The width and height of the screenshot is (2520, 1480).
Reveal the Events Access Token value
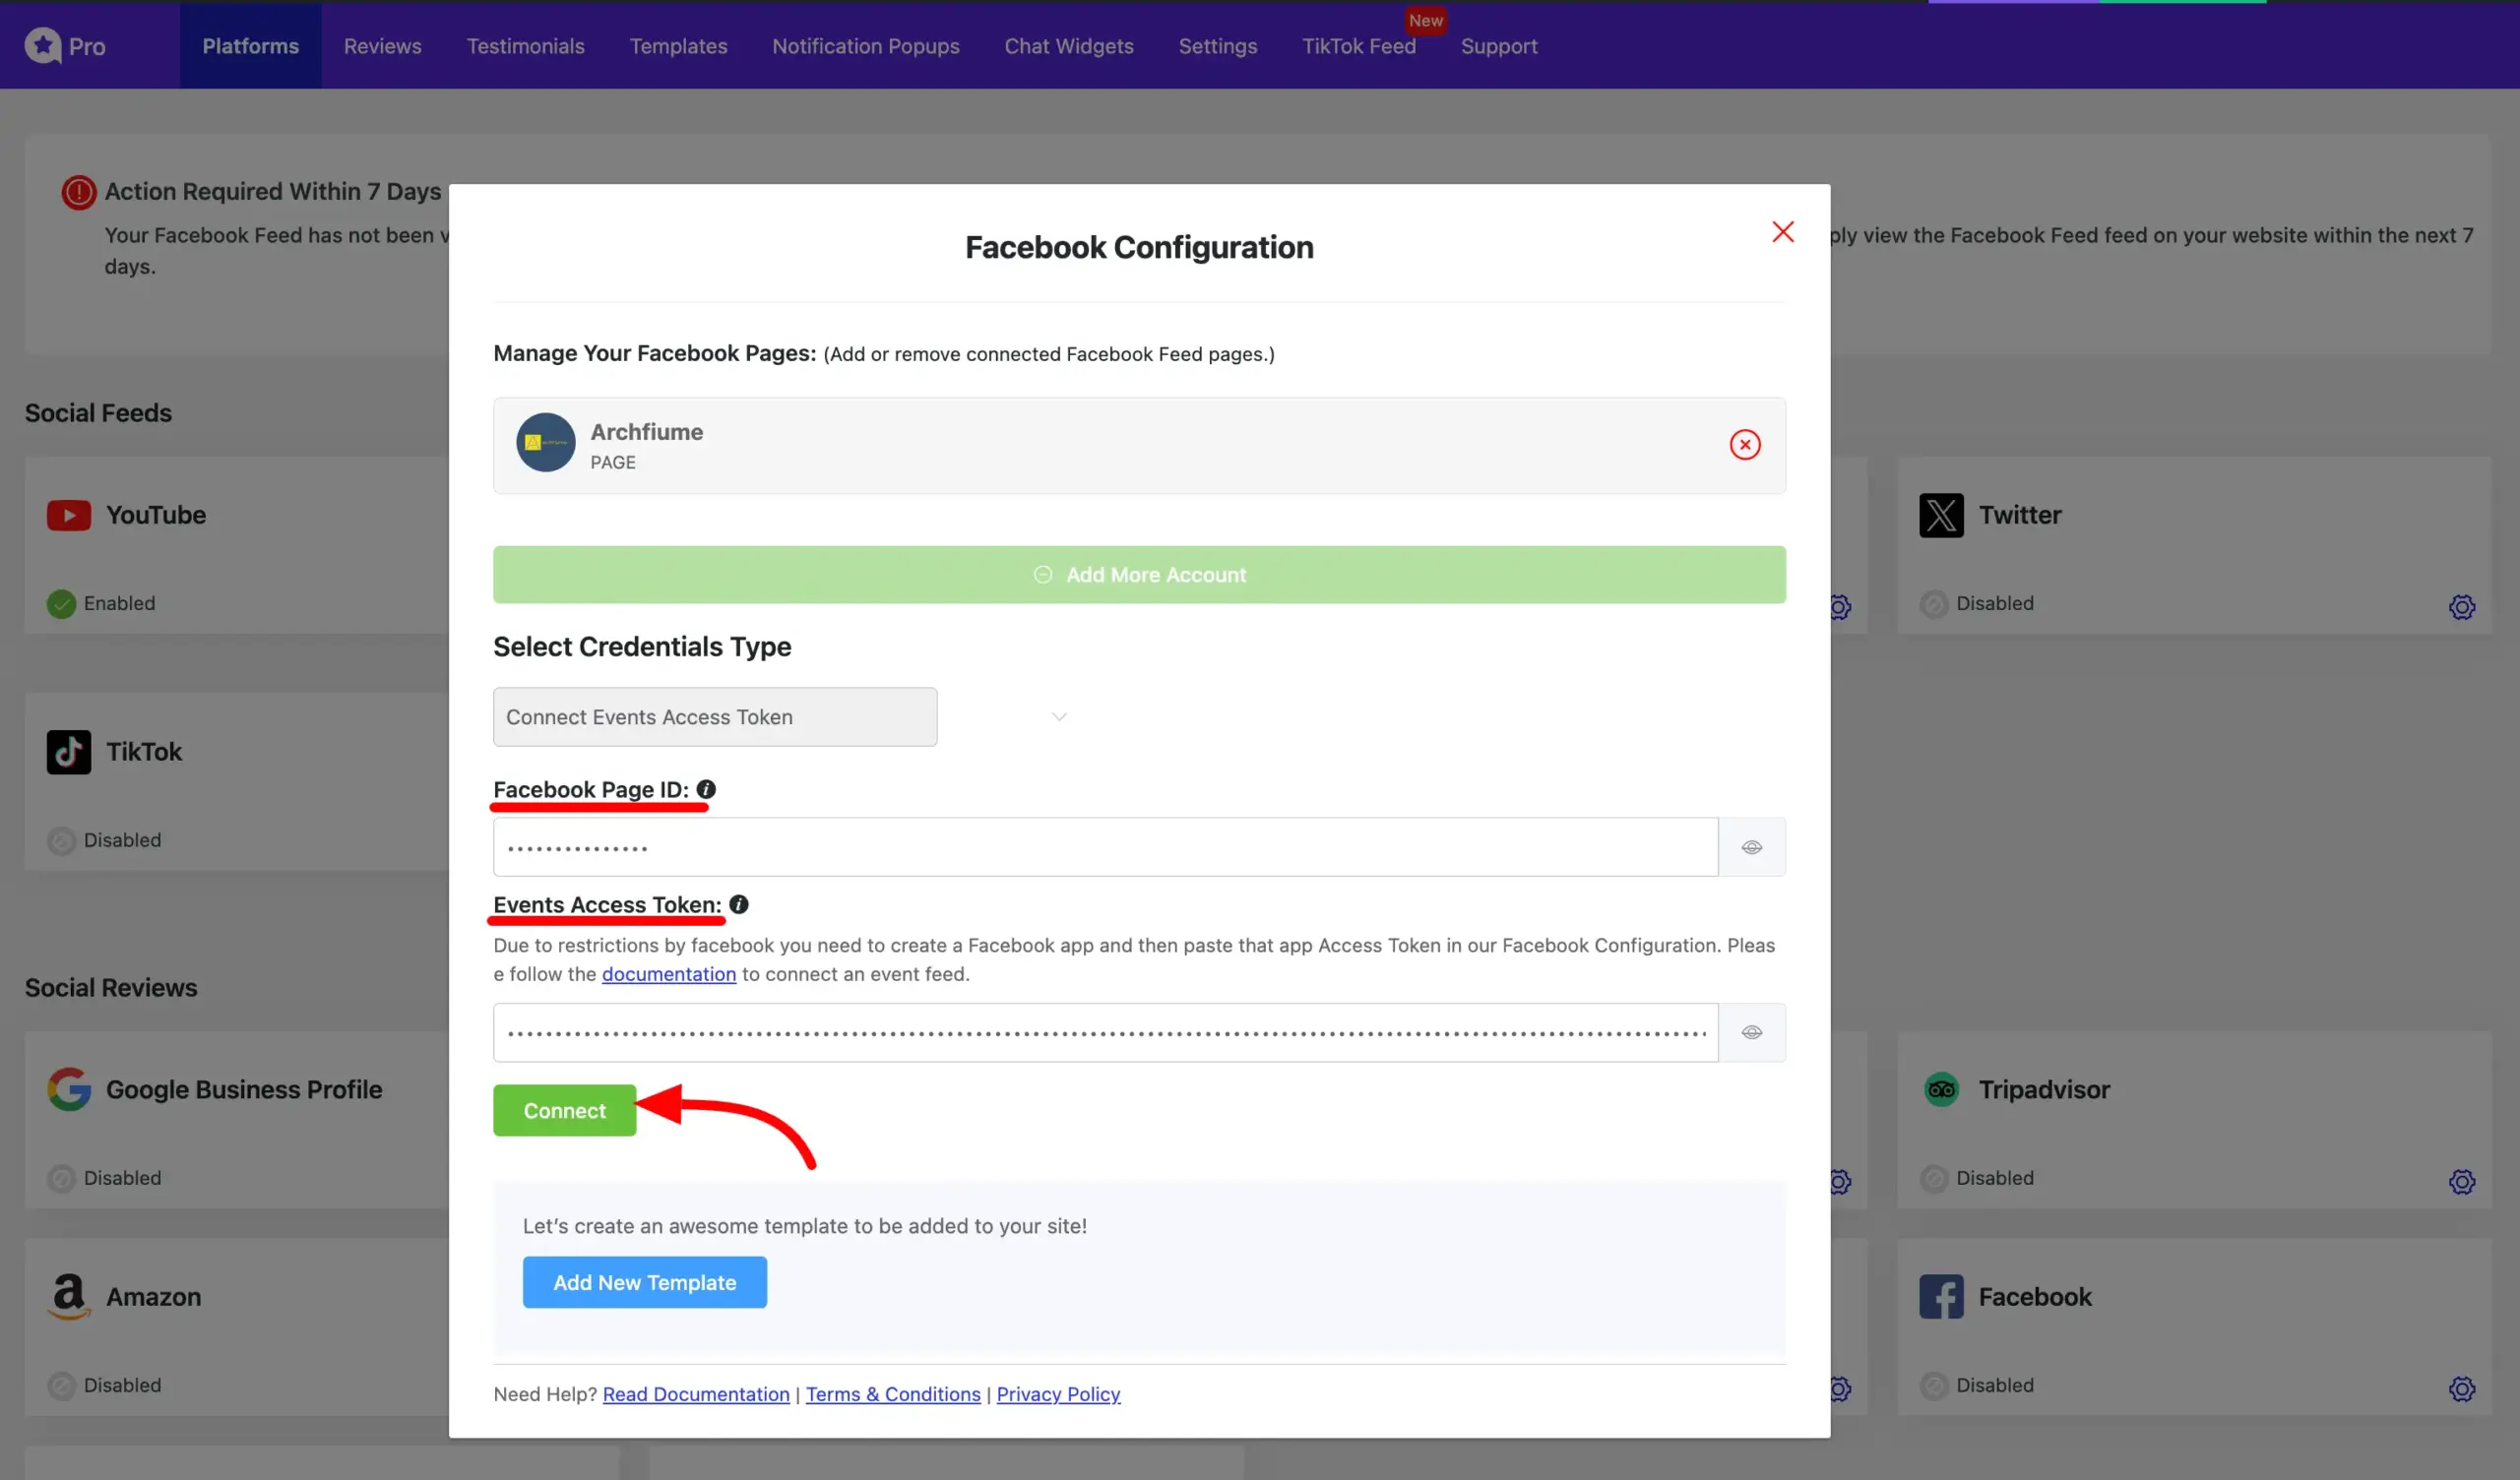[1750, 1032]
